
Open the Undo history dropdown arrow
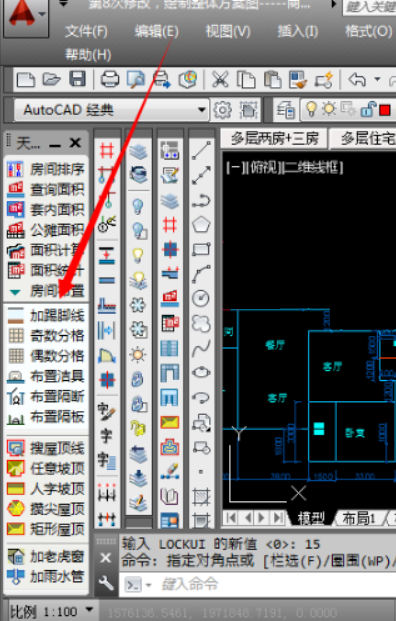[x=377, y=80]
